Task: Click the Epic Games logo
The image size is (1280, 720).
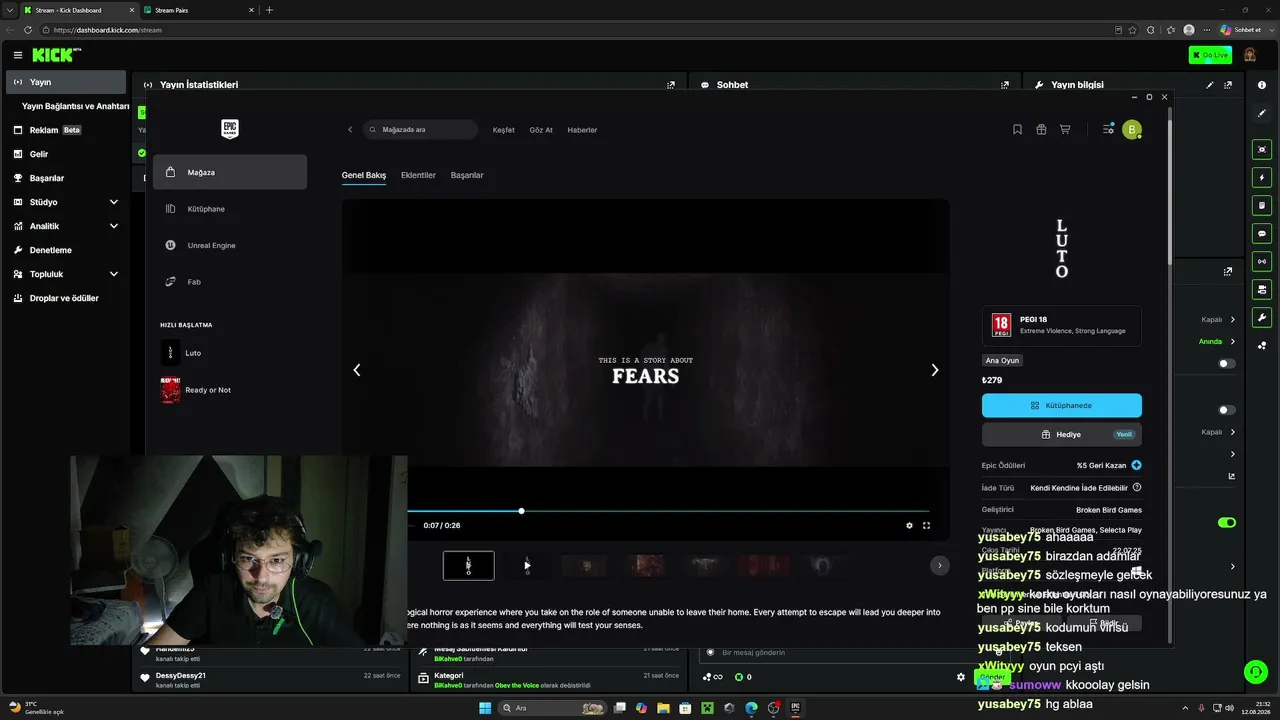Action: click(x=230, y=129)
